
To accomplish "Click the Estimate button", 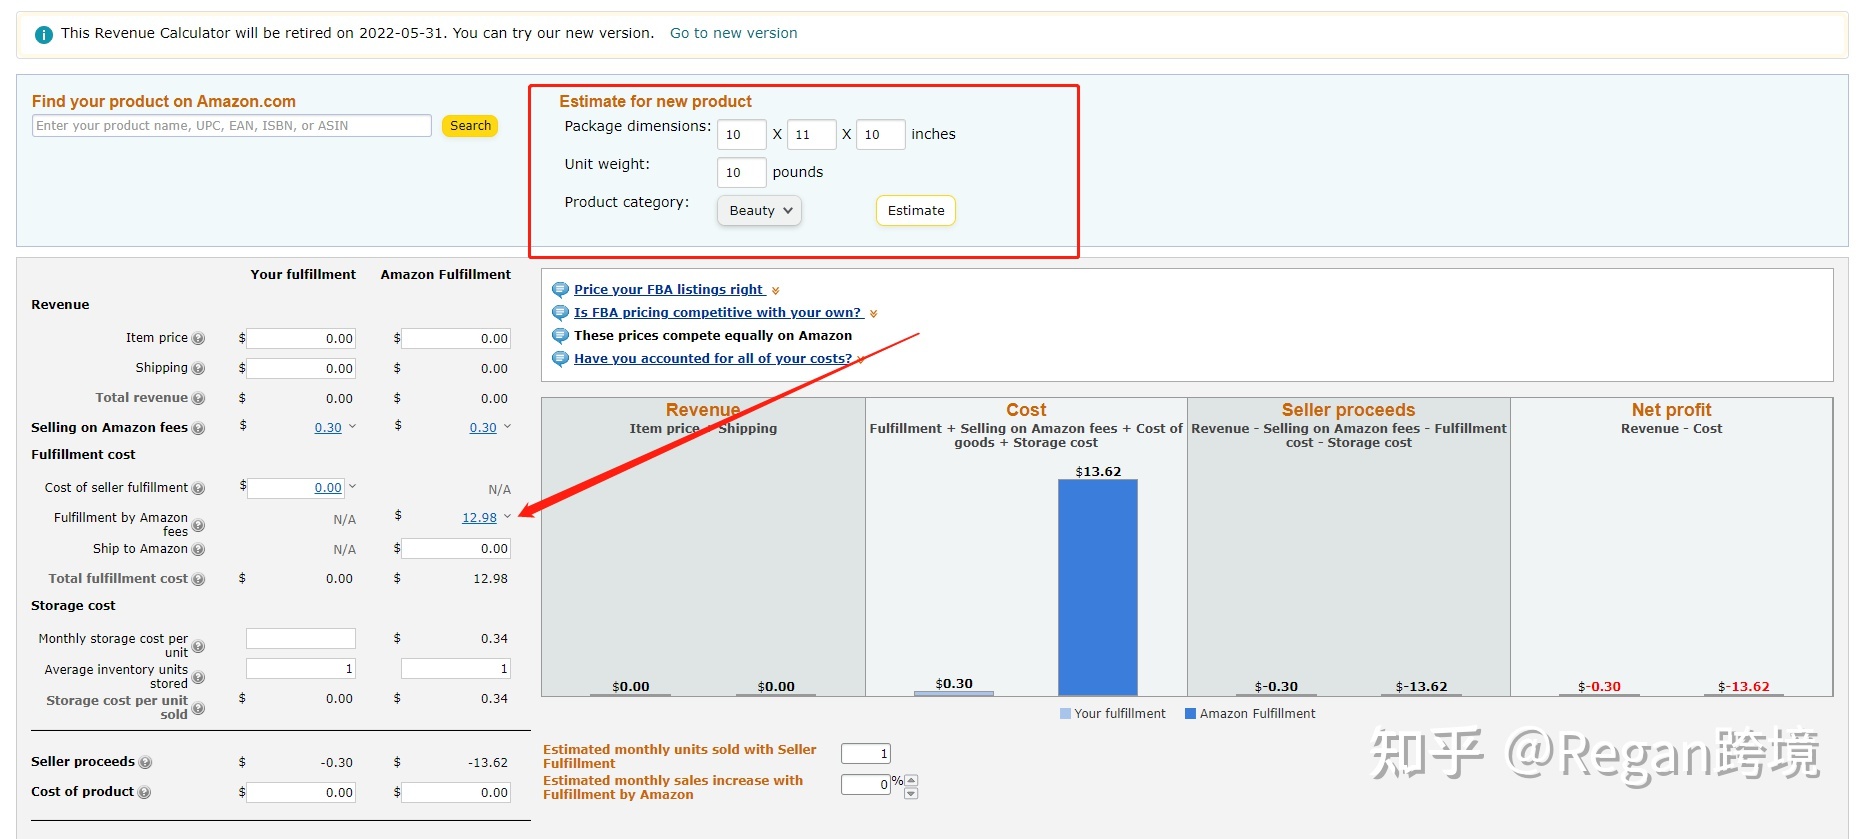I will 915,211.
